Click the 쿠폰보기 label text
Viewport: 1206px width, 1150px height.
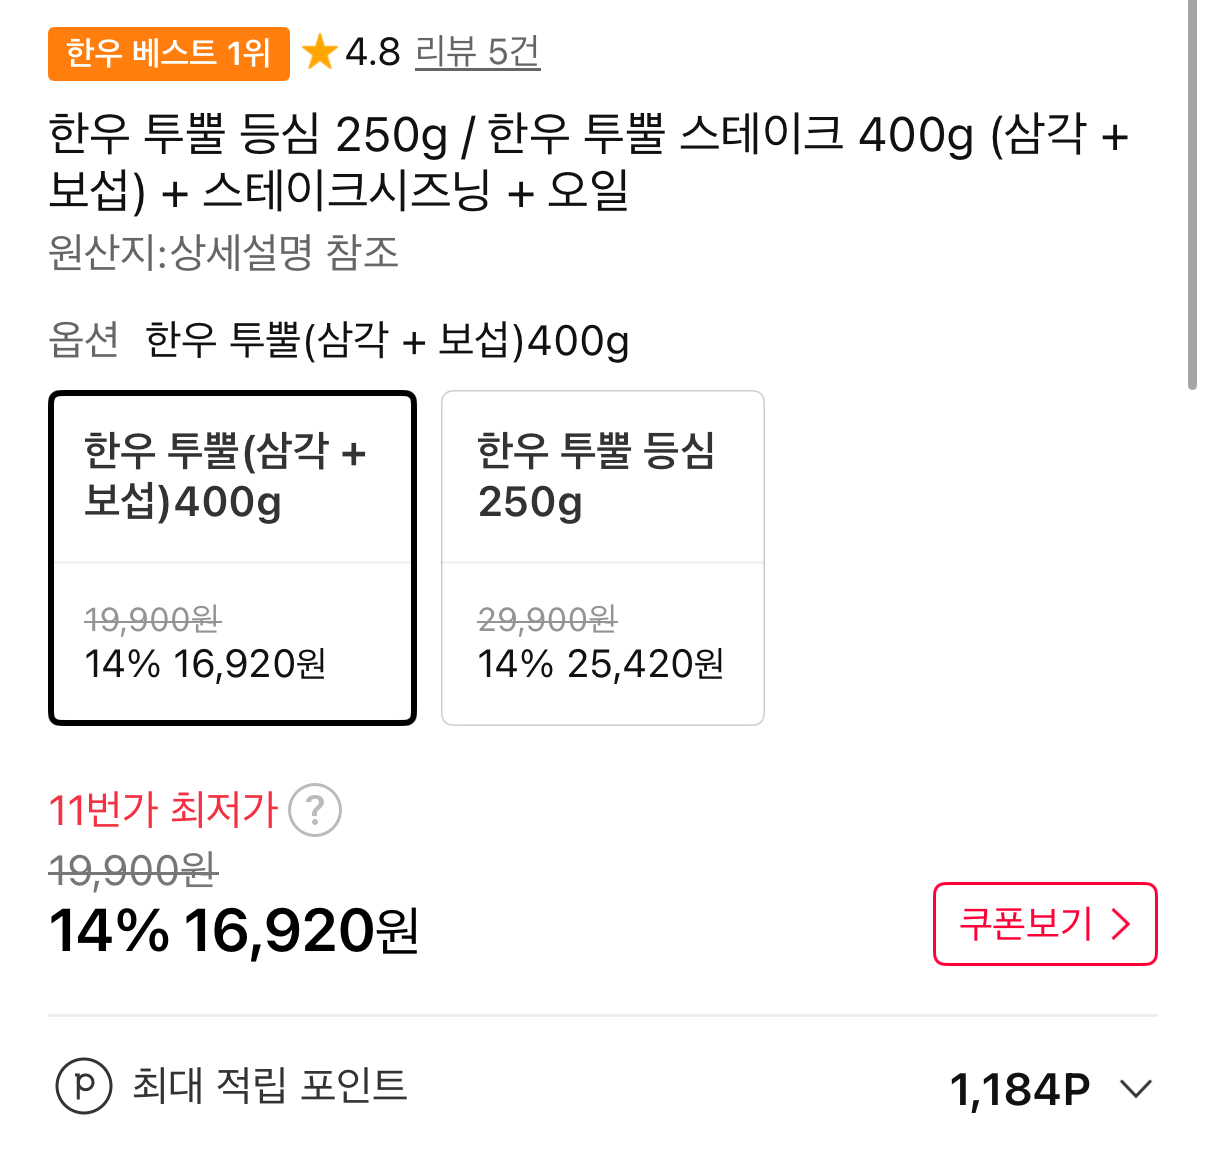click(x=1025, y=923)
